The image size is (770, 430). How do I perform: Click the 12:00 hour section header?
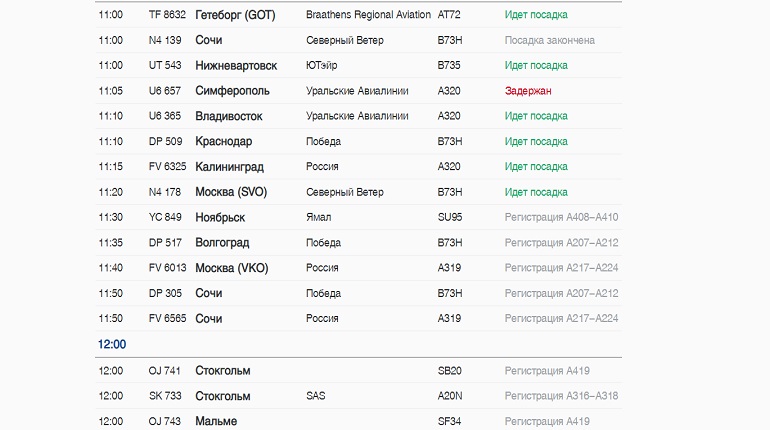pos(112,344)
